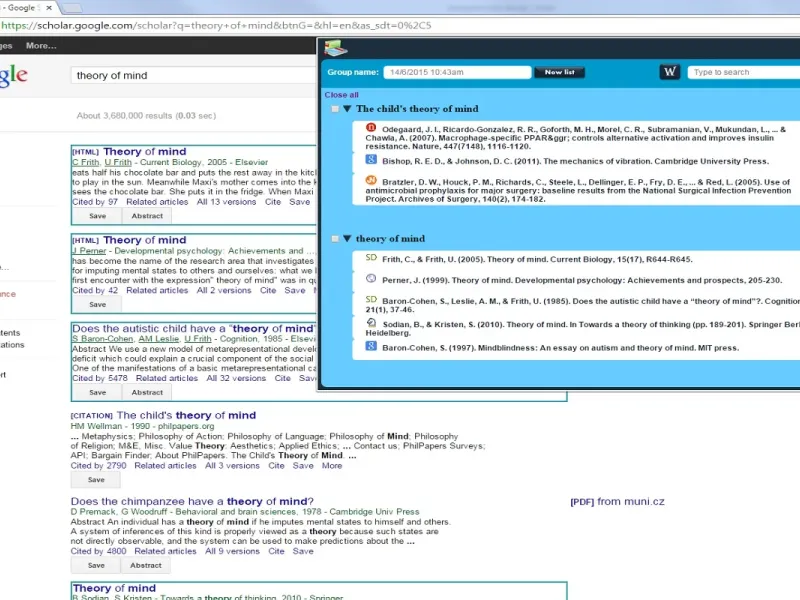The image size is (800, 600).
Task: Click Cited by 5478 link
Action: pyautogui.click(x=99, y=378)
